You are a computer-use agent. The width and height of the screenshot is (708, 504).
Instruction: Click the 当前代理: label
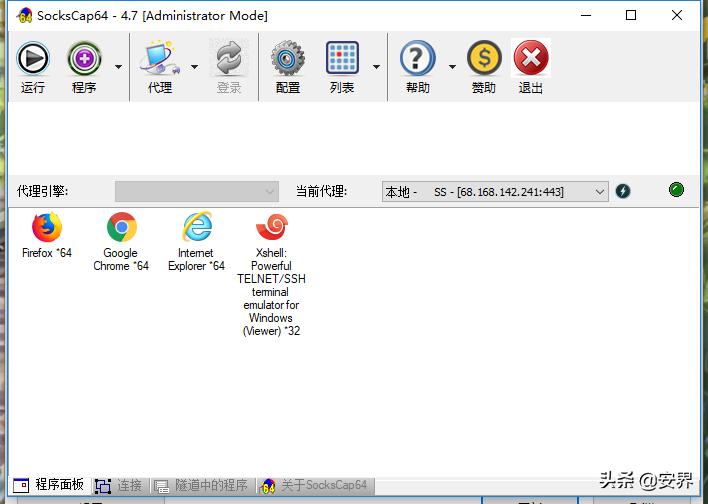[x=321, y=191]
